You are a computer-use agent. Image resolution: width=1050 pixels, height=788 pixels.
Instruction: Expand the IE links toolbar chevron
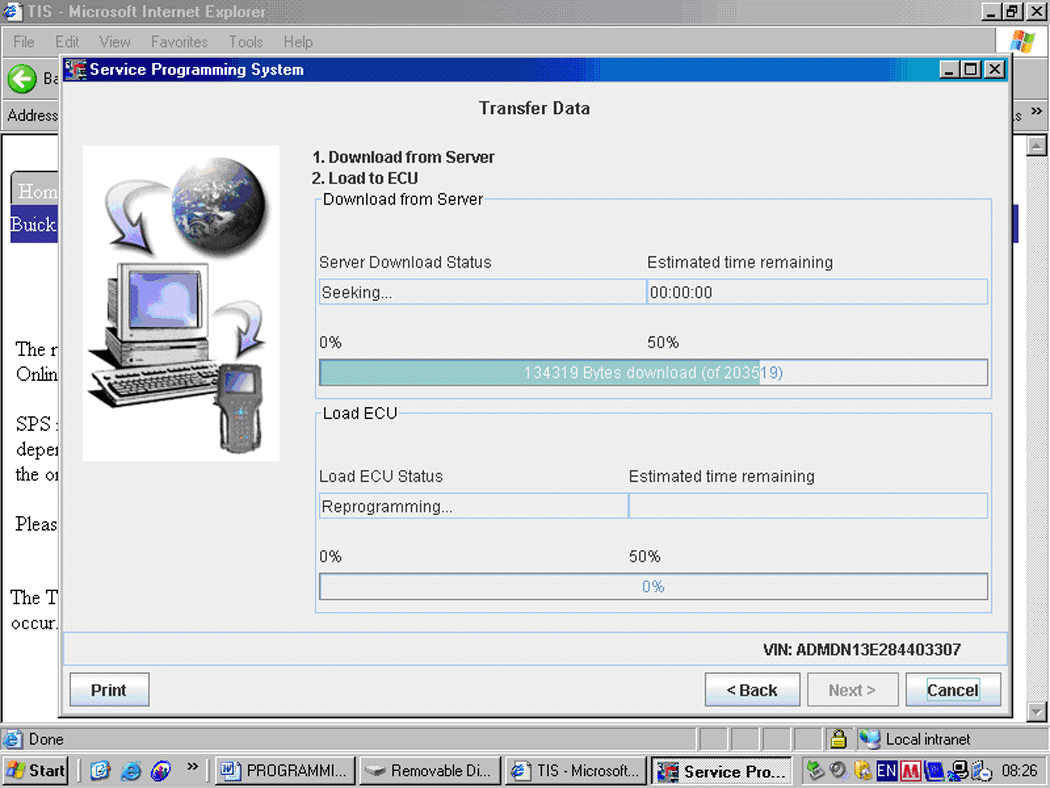1036,114
